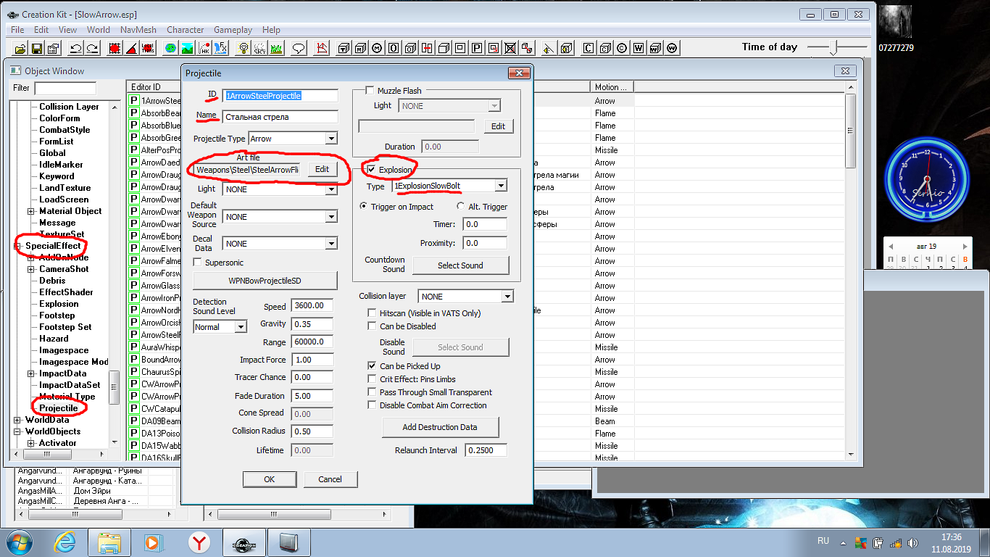
Task: Expand the WorldData tree node
Action: pyautogui.click(x=19, y=420)
